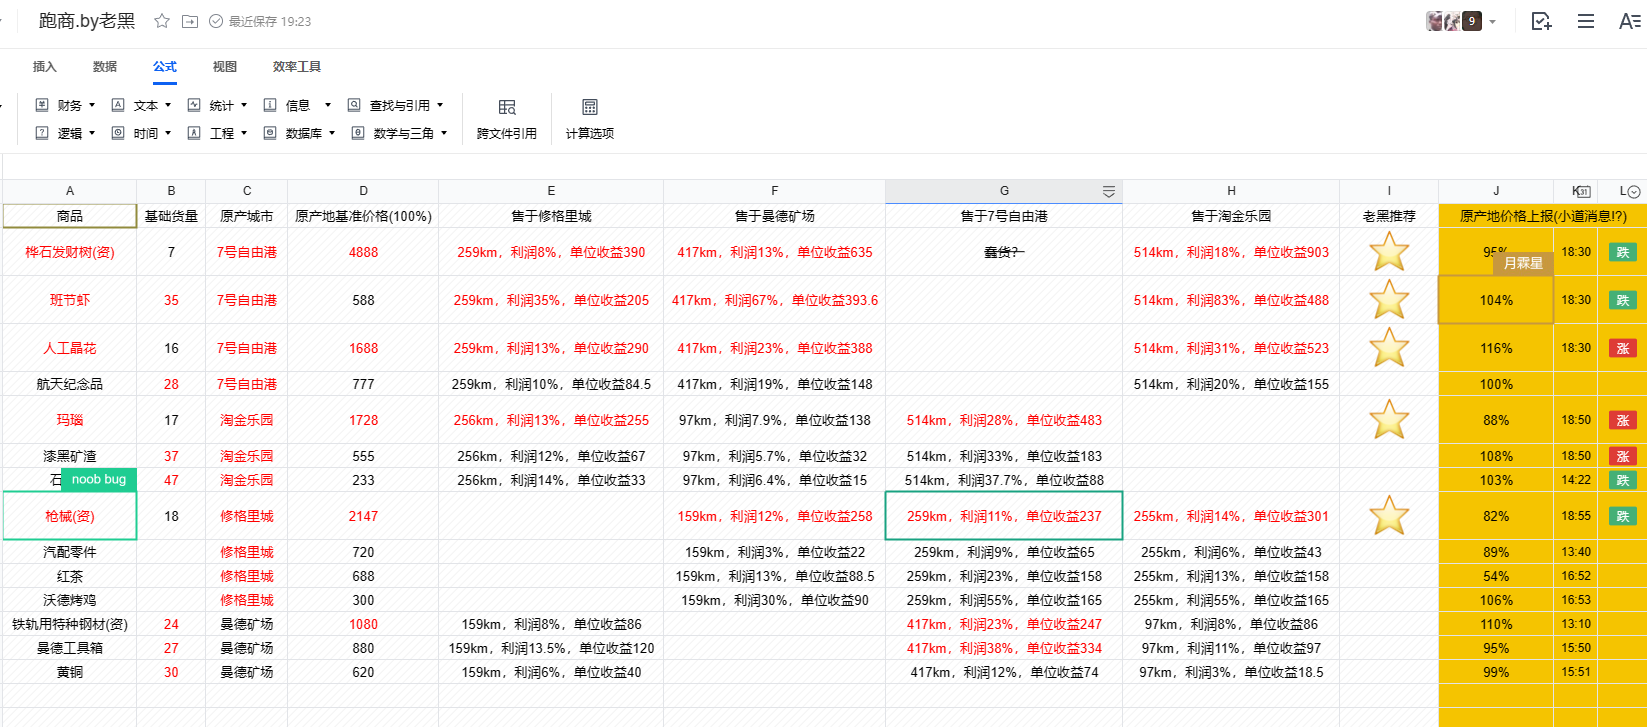This screenshot has width=1647, height=727.
Task: Click the 跌 tag in 枪械(资) row
Action: point(1623,516)
